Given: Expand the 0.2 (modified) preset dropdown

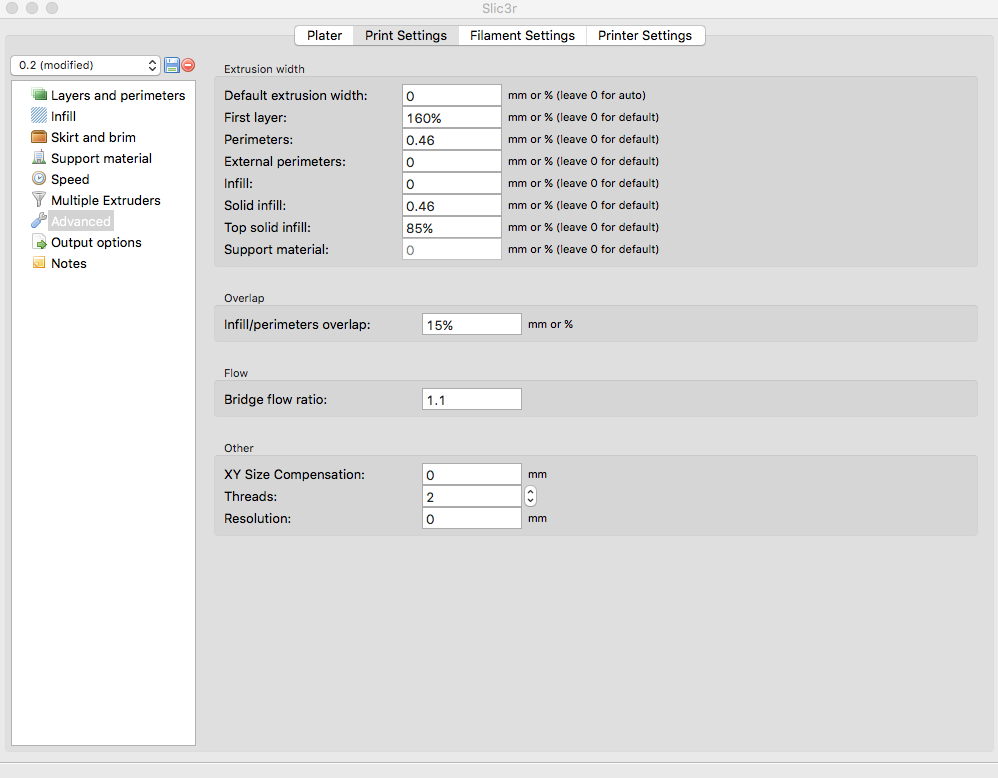Looking at the screenshot, I should 85,65.
